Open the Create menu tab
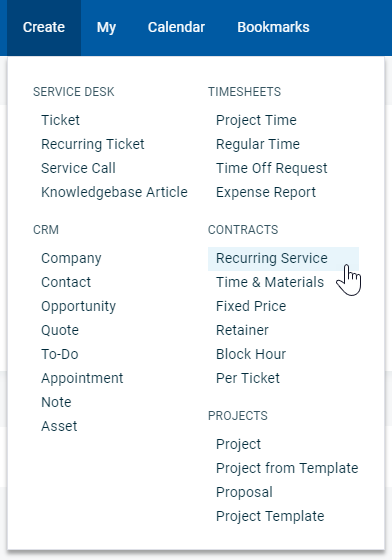 tap(44, 28)
